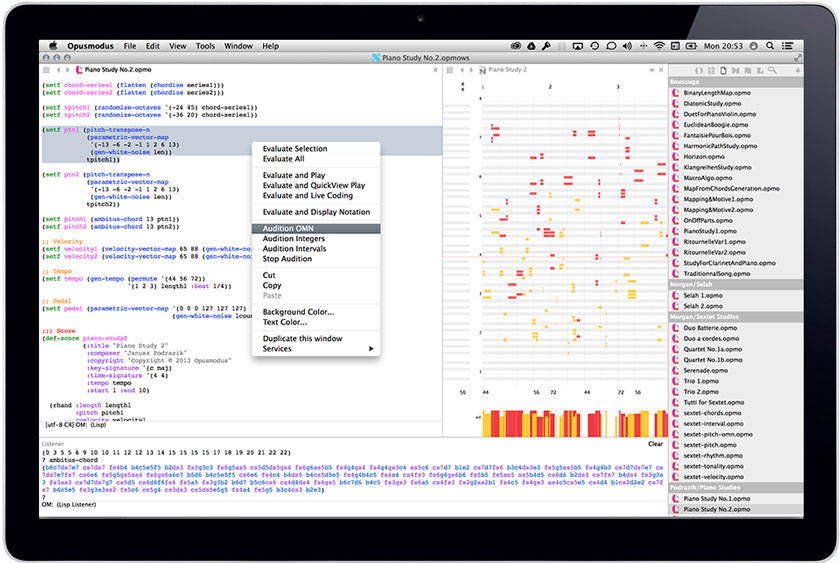The width and height of the screenshot is (840, 563).
Task: Select Evaluate and Live Coding
Action: click(316, 196)
